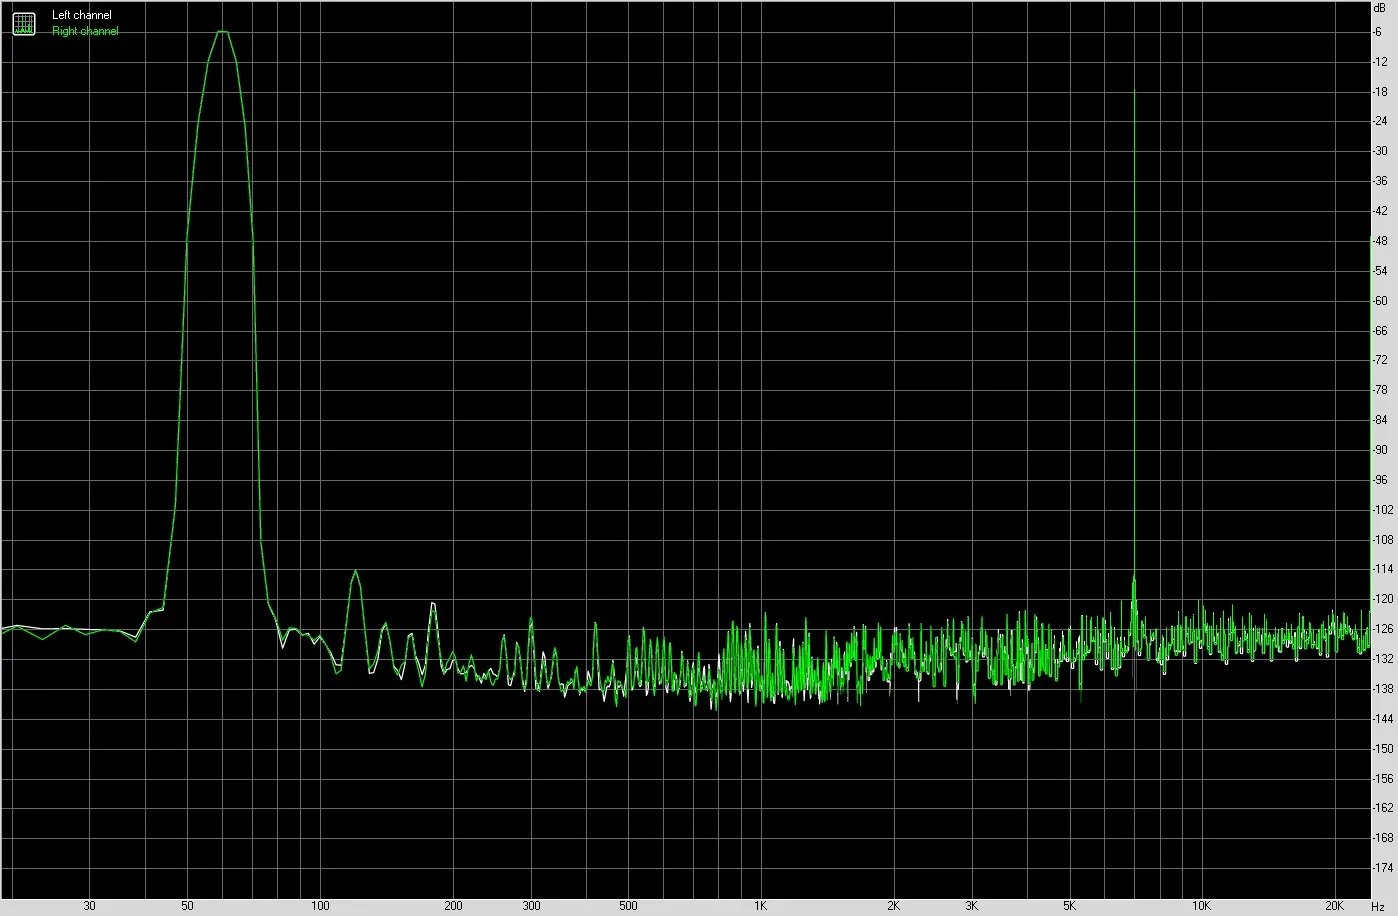Click the -96 value on dB axis
This screenshot has height=916, width=1398.
(x=1380, y=480)
